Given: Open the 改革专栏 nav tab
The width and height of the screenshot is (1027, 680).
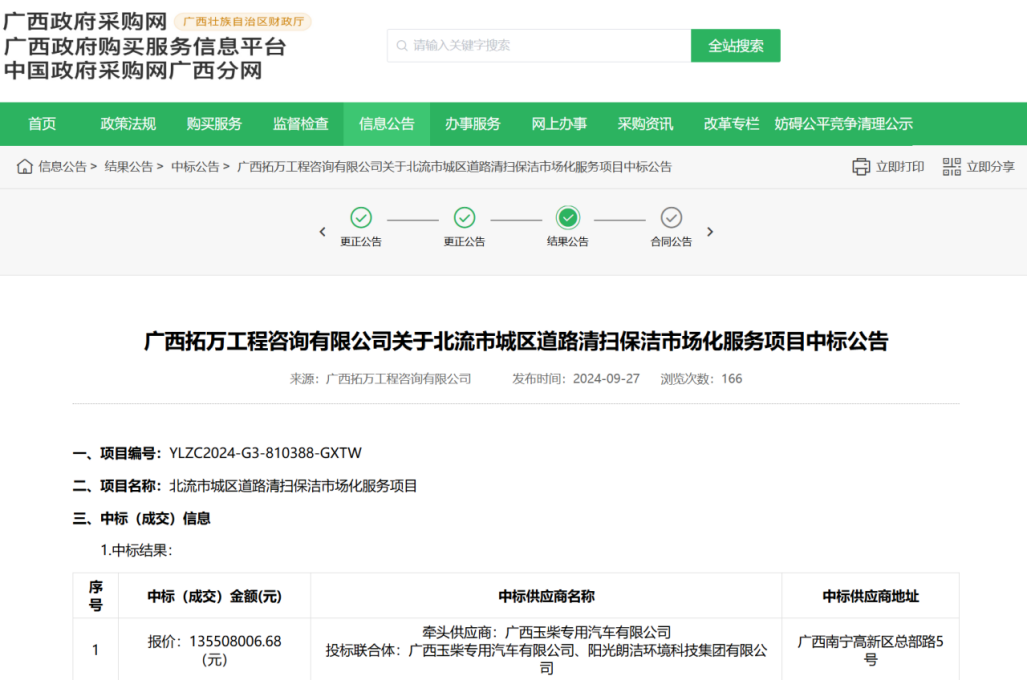Looking at the screenshot, I should [x=731, y=124].
